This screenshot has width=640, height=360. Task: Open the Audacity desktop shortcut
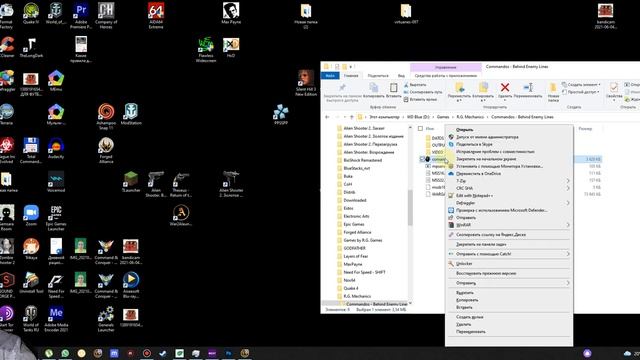tap(56, 148)
